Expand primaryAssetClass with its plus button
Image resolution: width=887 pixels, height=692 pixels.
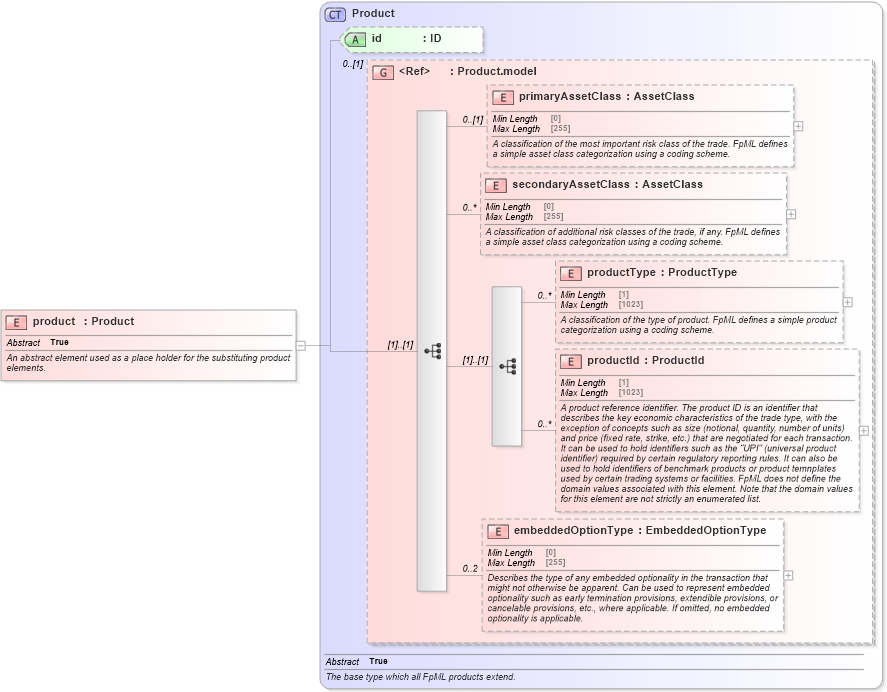click(798, 126)
